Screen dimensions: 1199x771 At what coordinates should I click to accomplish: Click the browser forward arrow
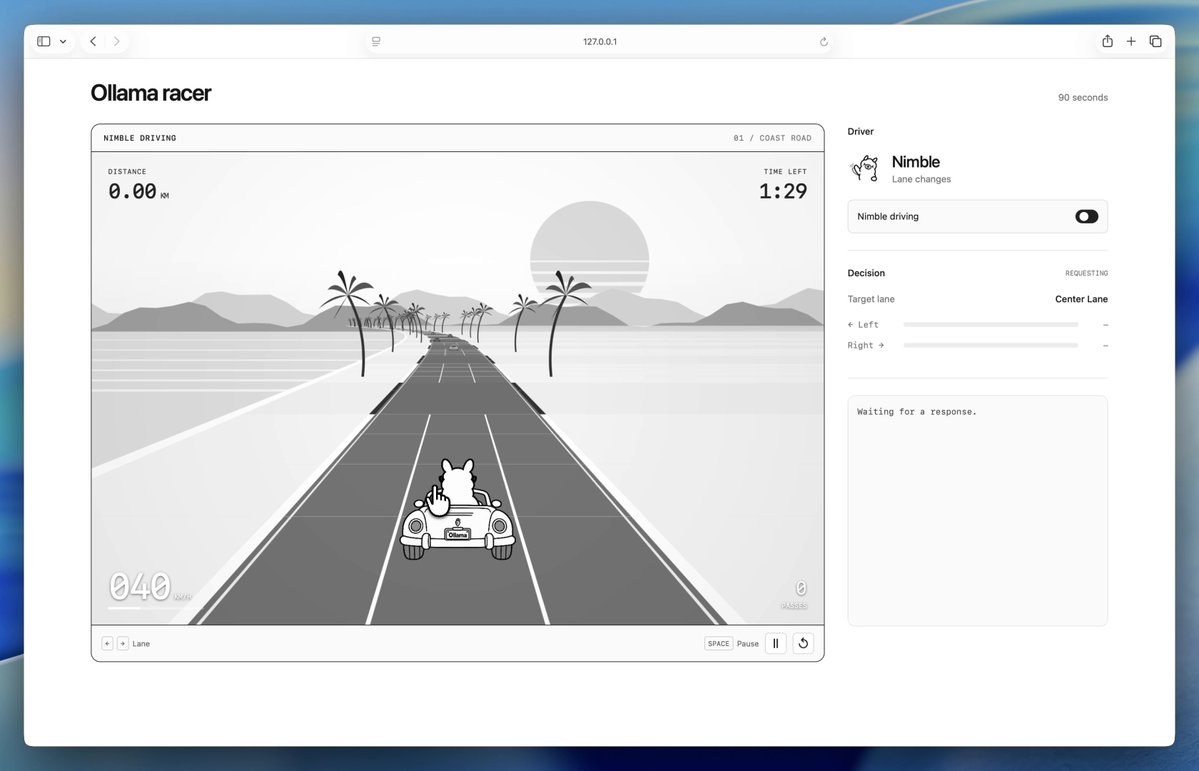coord(116,41)
